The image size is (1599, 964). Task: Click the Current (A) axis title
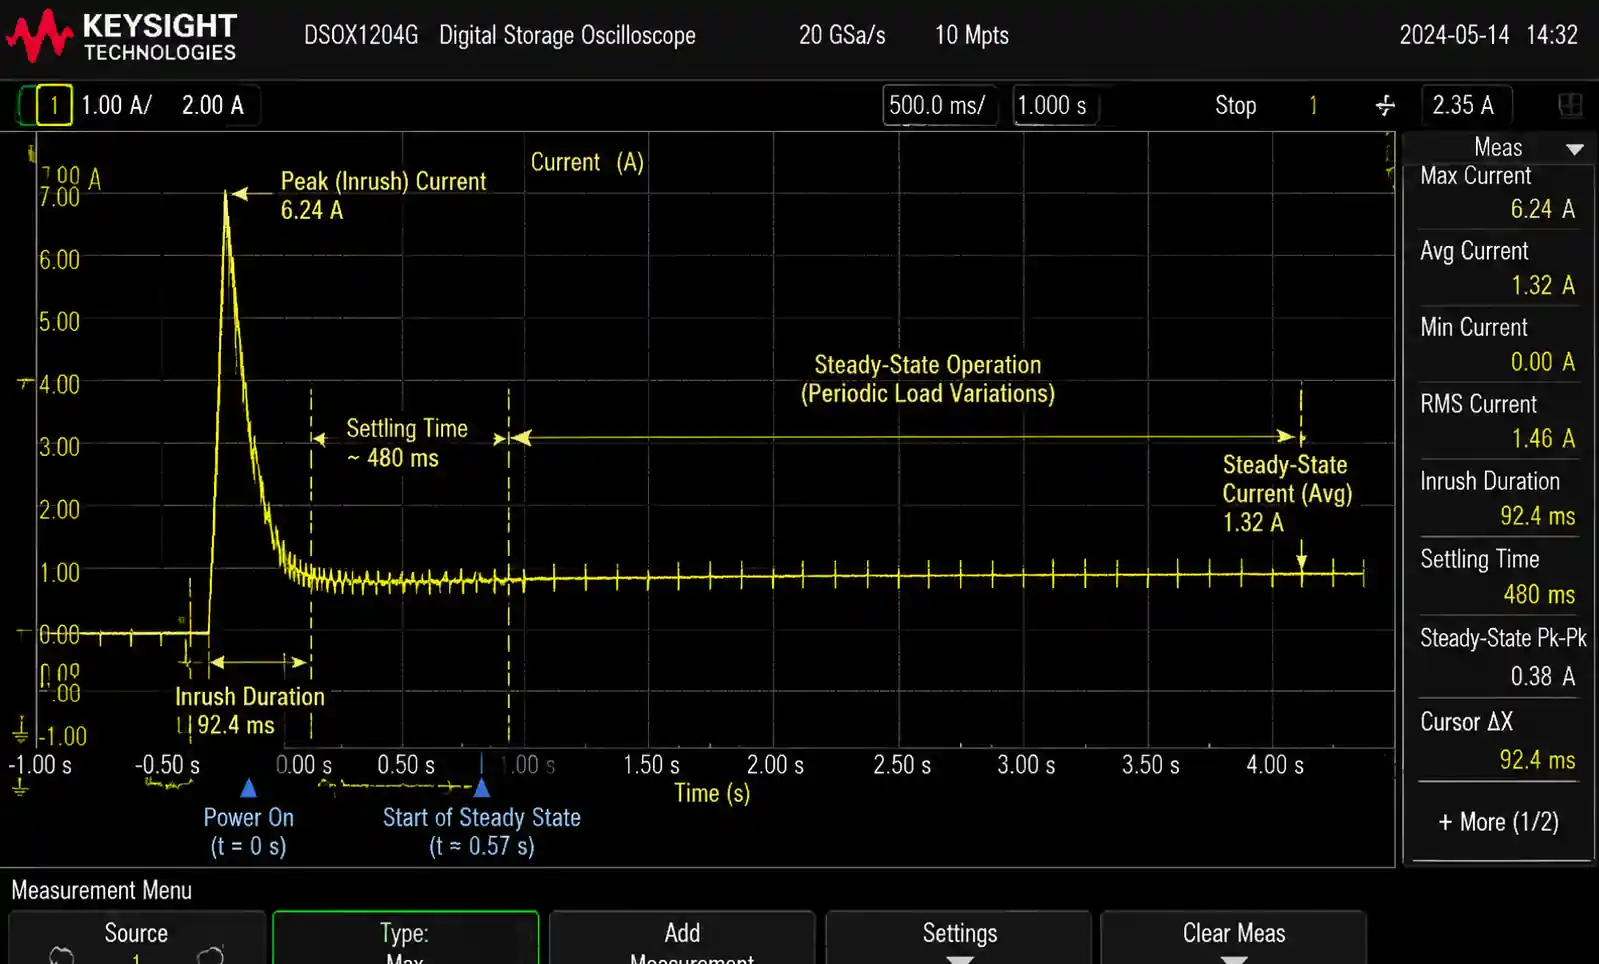point(587,162)
